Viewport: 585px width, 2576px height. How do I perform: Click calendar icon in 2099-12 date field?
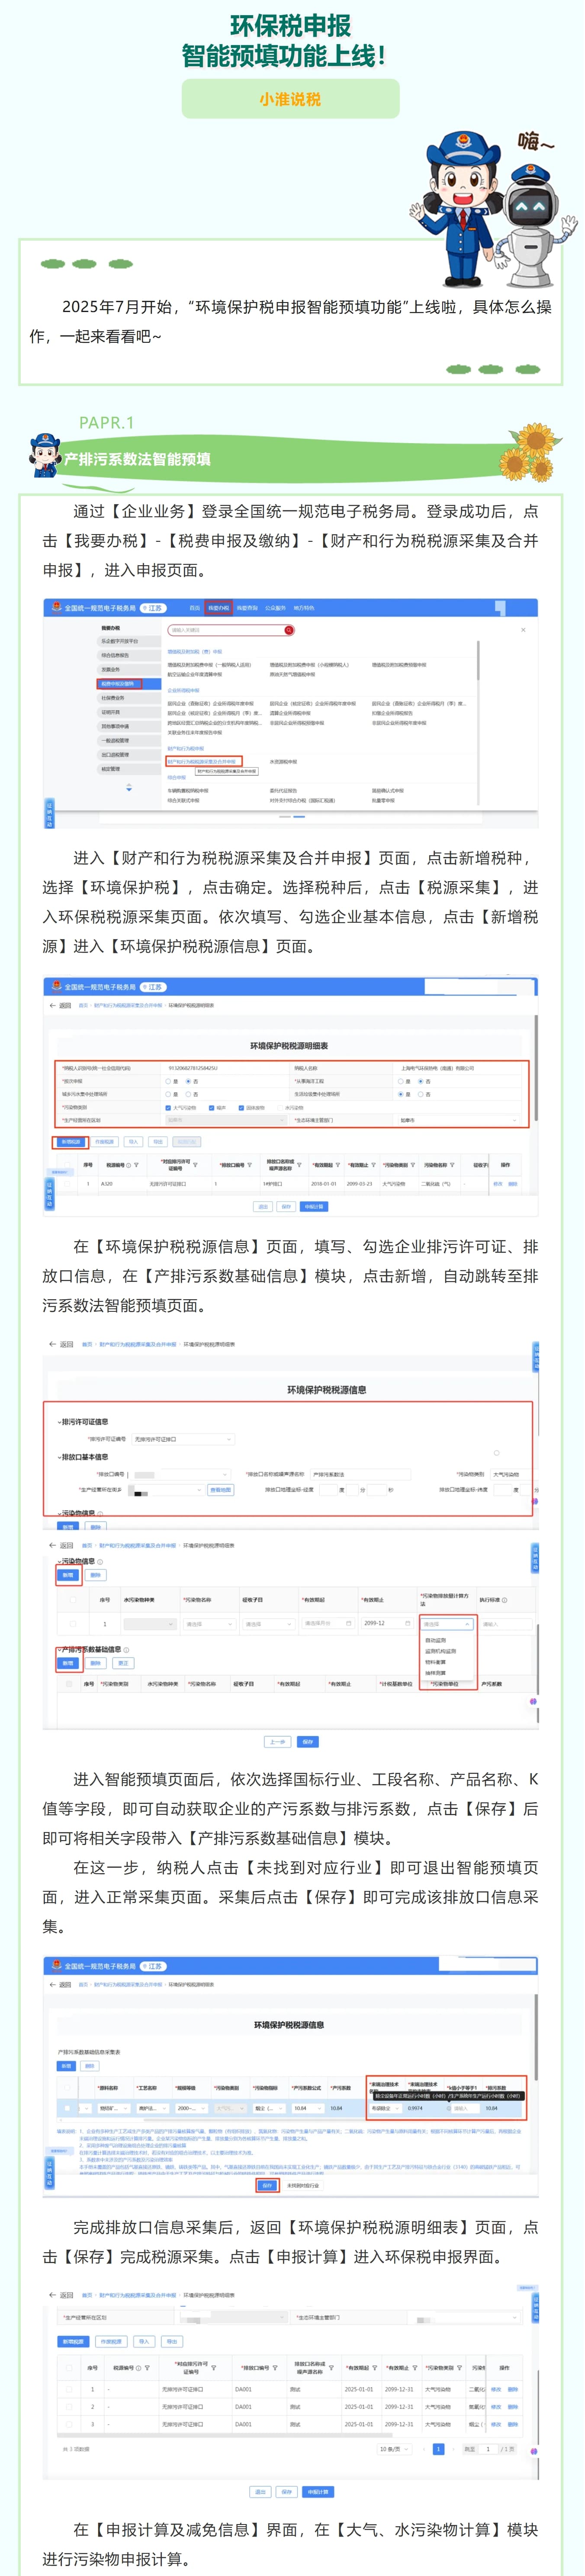407,1624
